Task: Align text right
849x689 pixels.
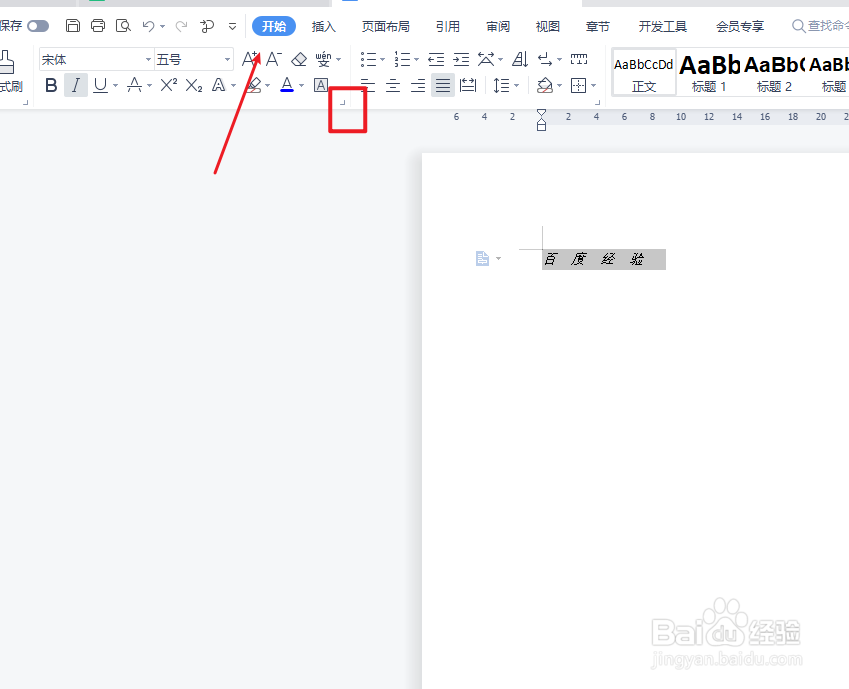Action: (x=418, y=86)
